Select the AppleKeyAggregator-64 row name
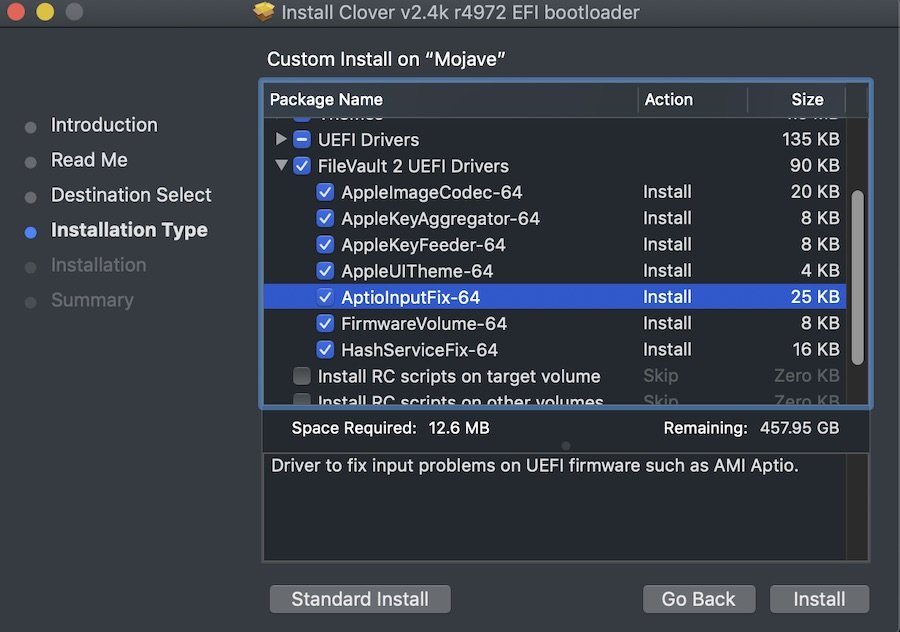Image resolution: width=900 pixels, height=632 pixels. (x=440, y=219)
